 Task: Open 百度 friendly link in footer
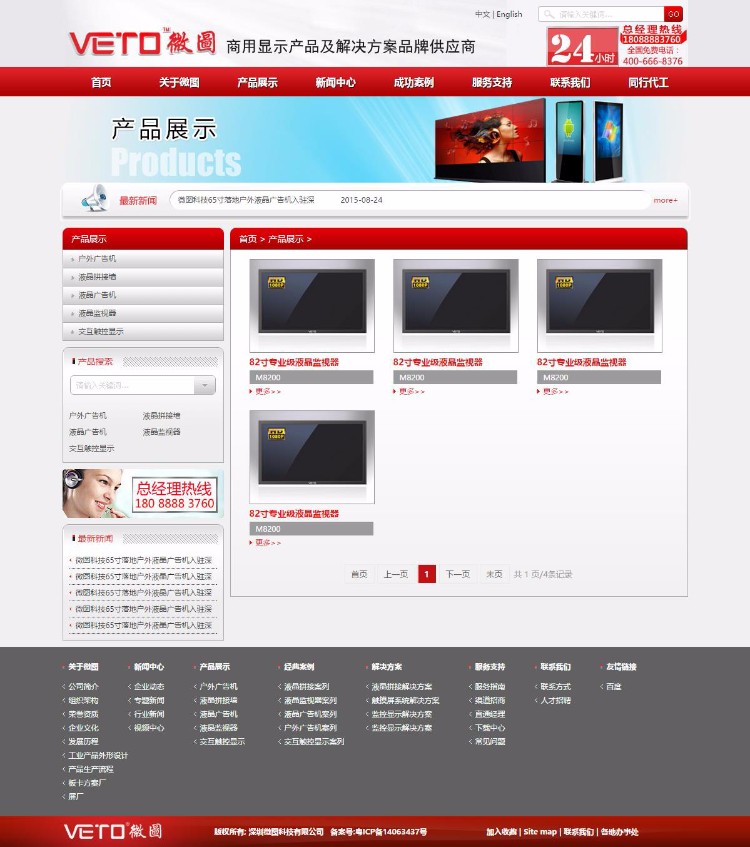614,687
